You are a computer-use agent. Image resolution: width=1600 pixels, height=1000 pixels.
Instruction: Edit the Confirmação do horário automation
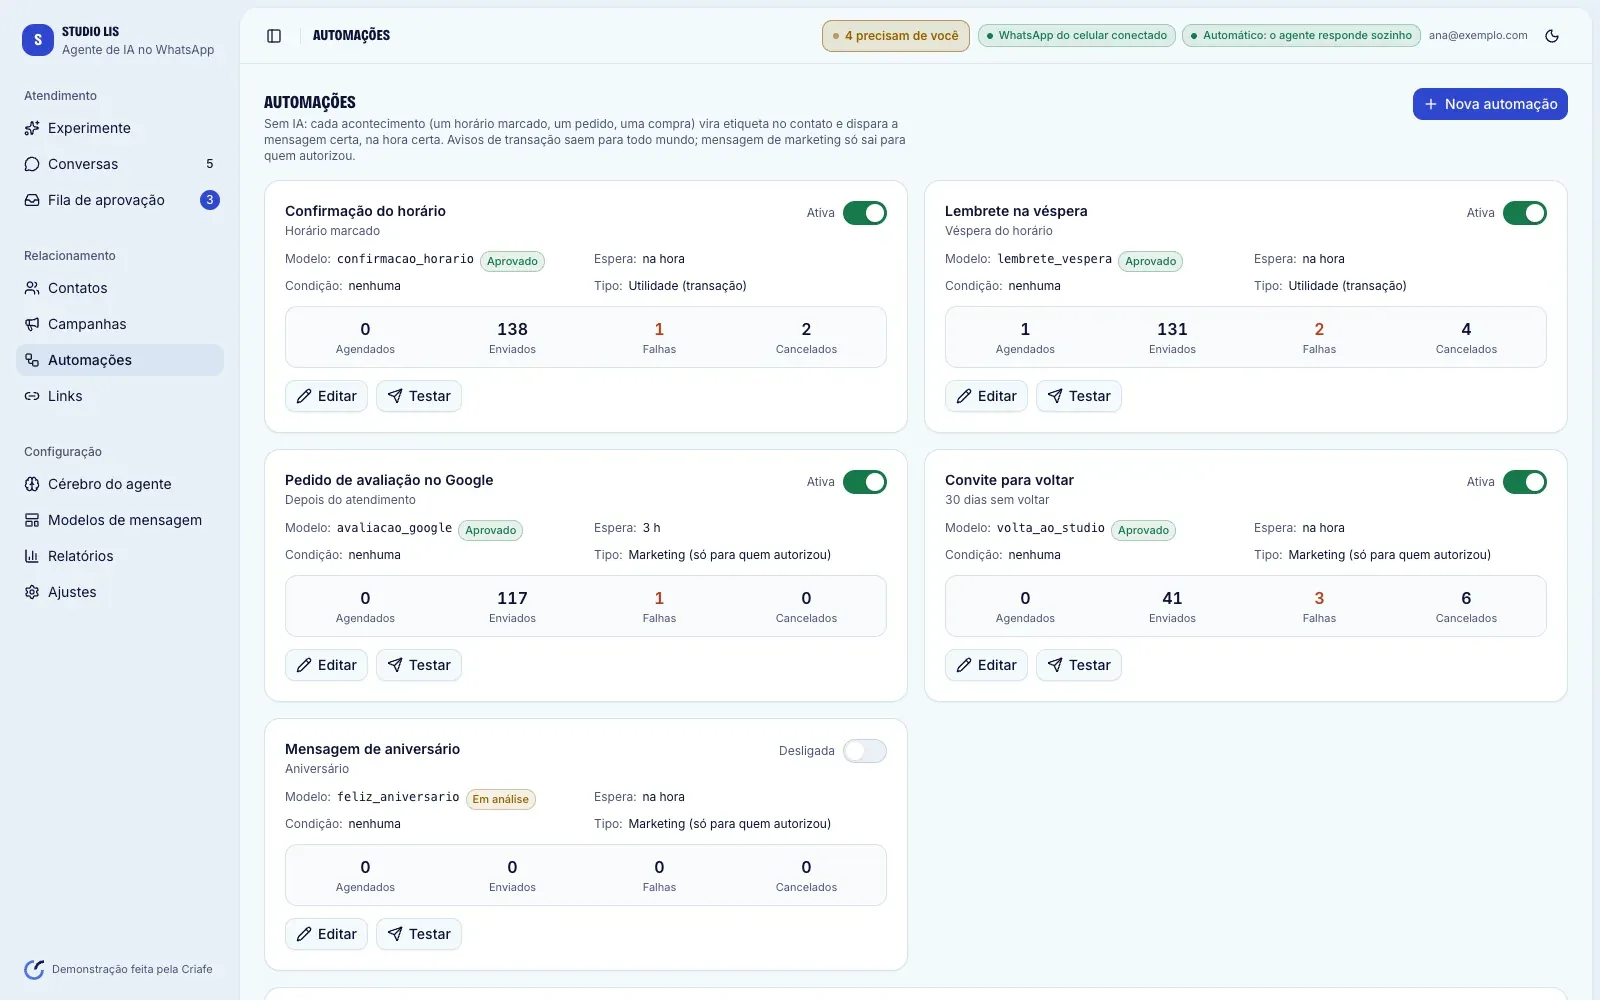click(x=326, y=396)
